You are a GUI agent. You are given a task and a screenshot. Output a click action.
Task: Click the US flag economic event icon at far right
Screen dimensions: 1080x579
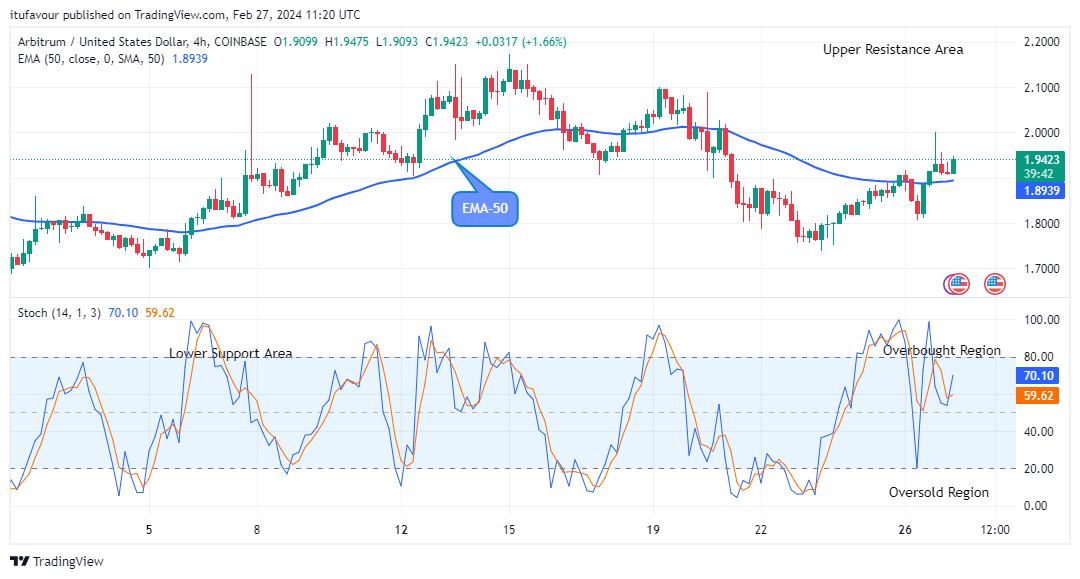click(x=995, y=284)
